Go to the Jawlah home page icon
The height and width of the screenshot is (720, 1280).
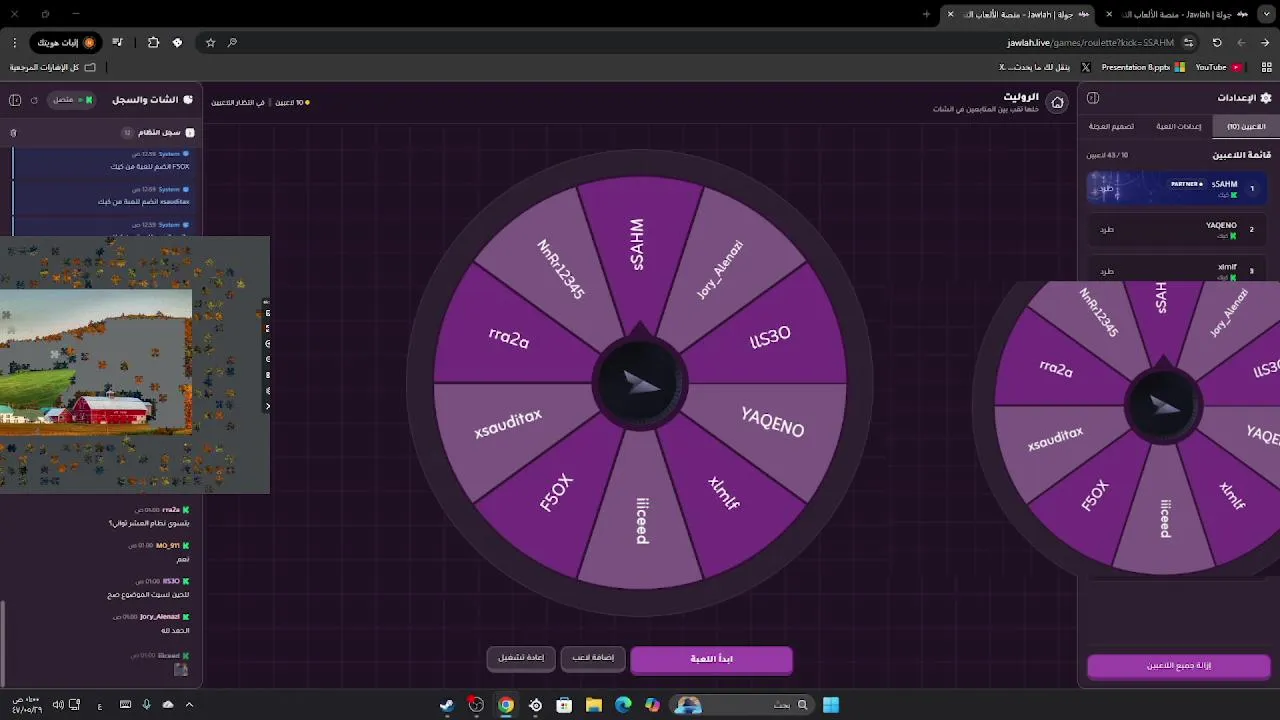tap(1057, 102)
